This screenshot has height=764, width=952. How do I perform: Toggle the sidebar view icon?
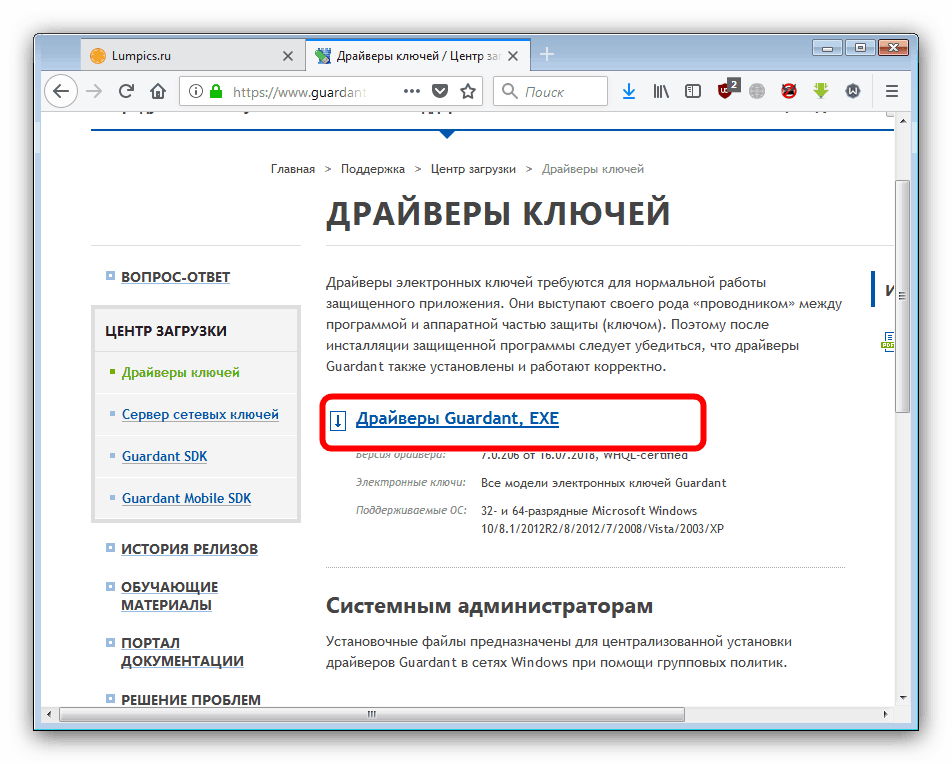pyautogui.click(x=692, y=92)
